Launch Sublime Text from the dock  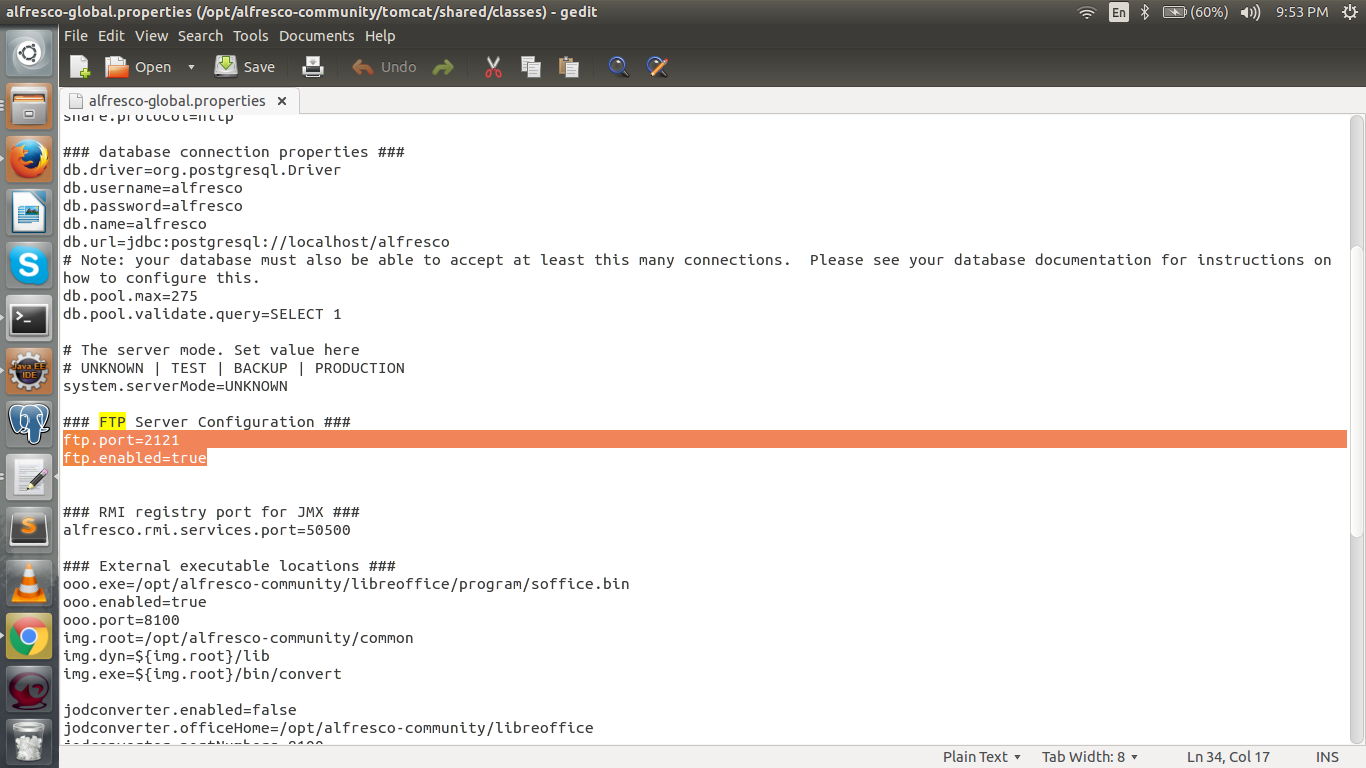[29, 529]
